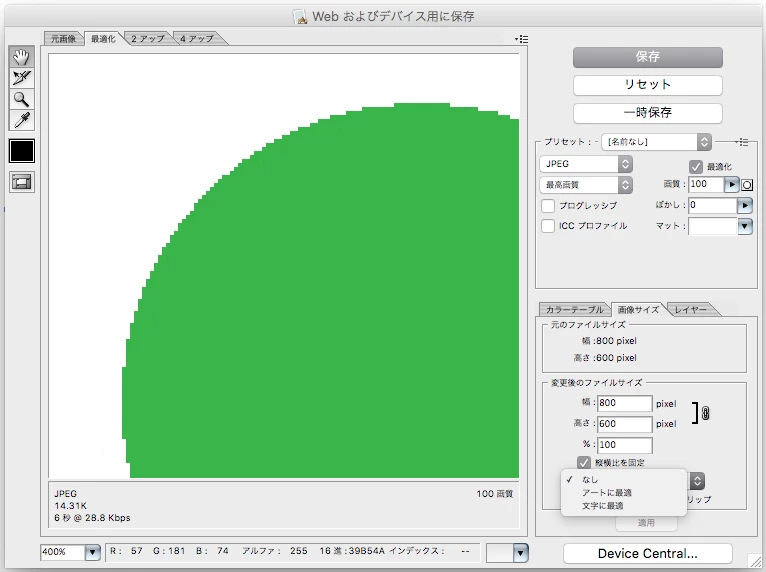Open the JPEG format dropdown
The height and width of the screenshot is (572, 766).
[x=586, y=164]
